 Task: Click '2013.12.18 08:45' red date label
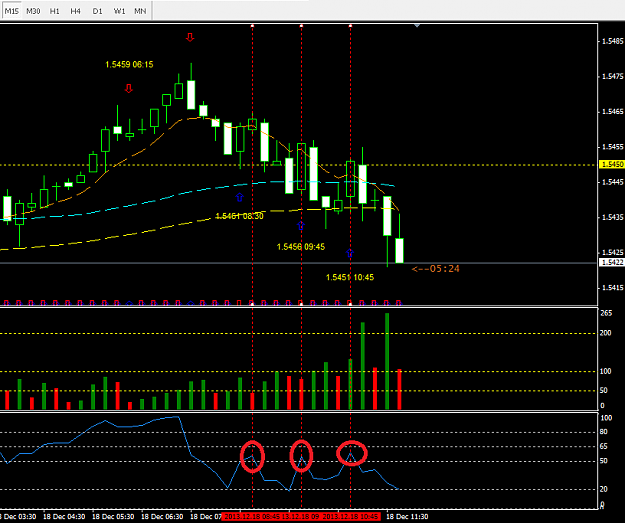tap(251, 517)
